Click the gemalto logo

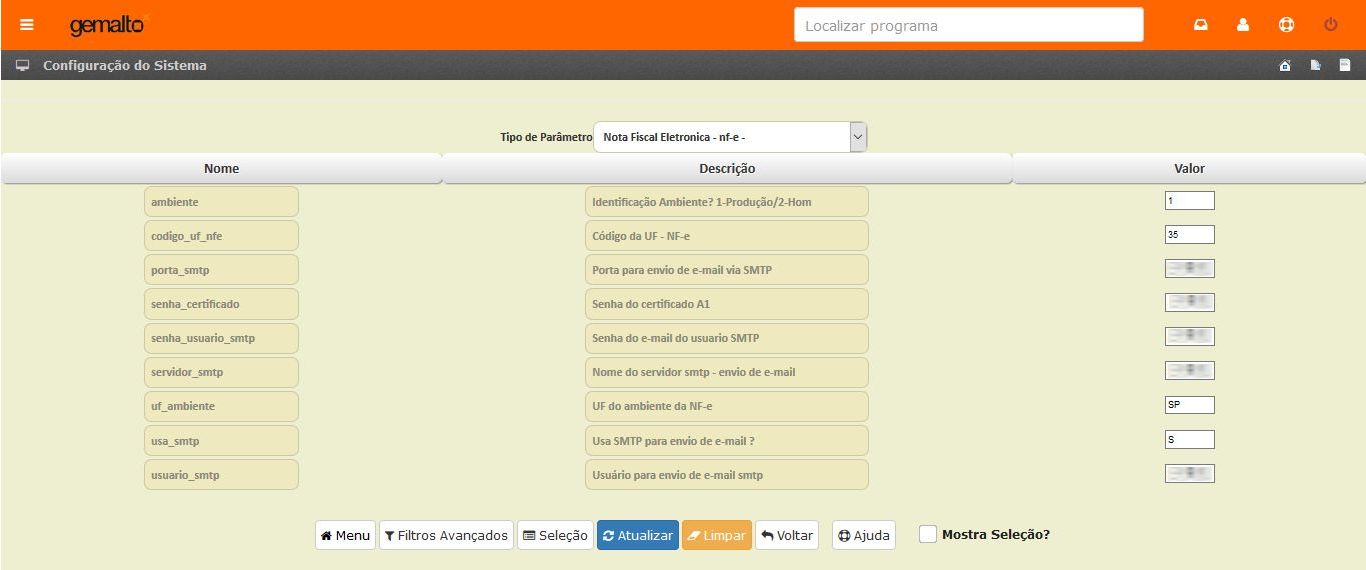click(107, 25)
